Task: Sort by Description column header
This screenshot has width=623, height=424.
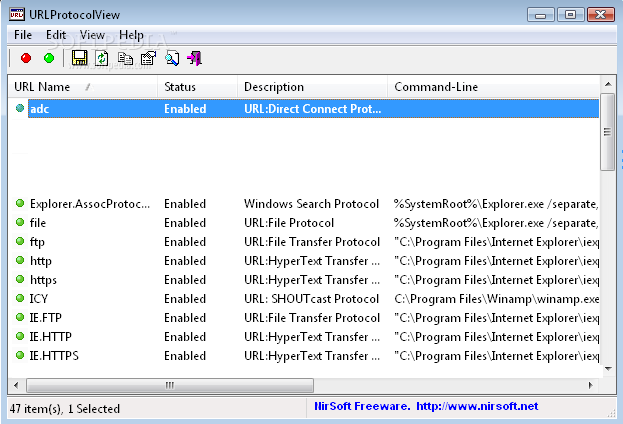Action: point(312,87)
